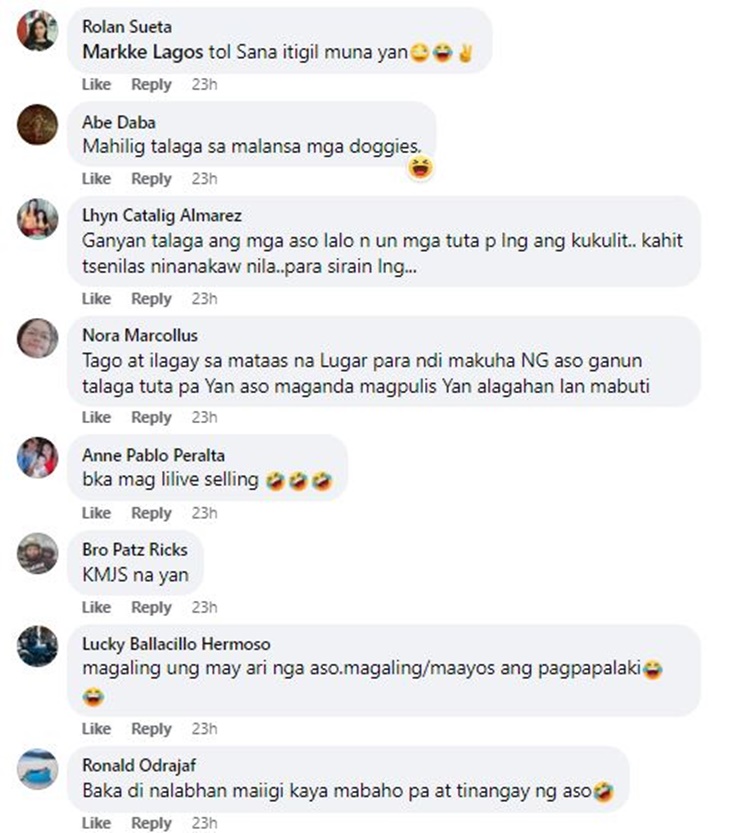Open Lucky Ballacillo Hermoso's avatar

(x=37, y=647)
